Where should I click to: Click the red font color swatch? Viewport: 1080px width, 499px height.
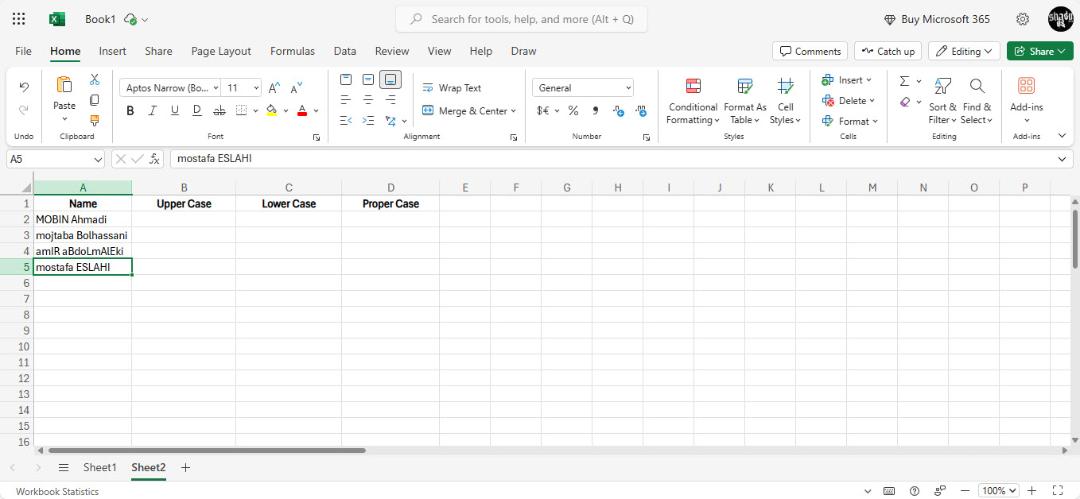[302, 110]
